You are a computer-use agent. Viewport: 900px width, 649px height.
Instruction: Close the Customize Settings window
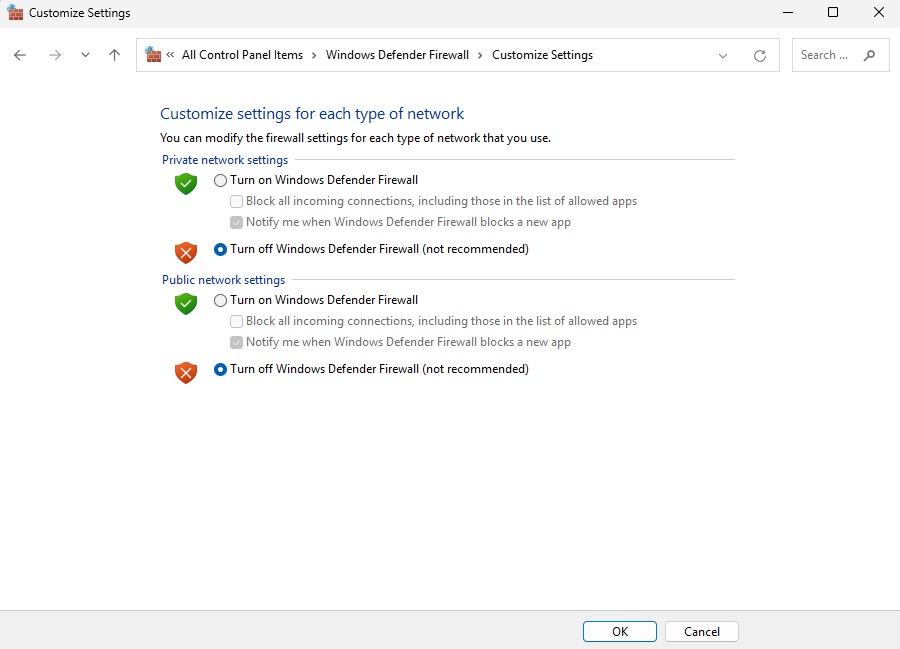click(878, 13)
